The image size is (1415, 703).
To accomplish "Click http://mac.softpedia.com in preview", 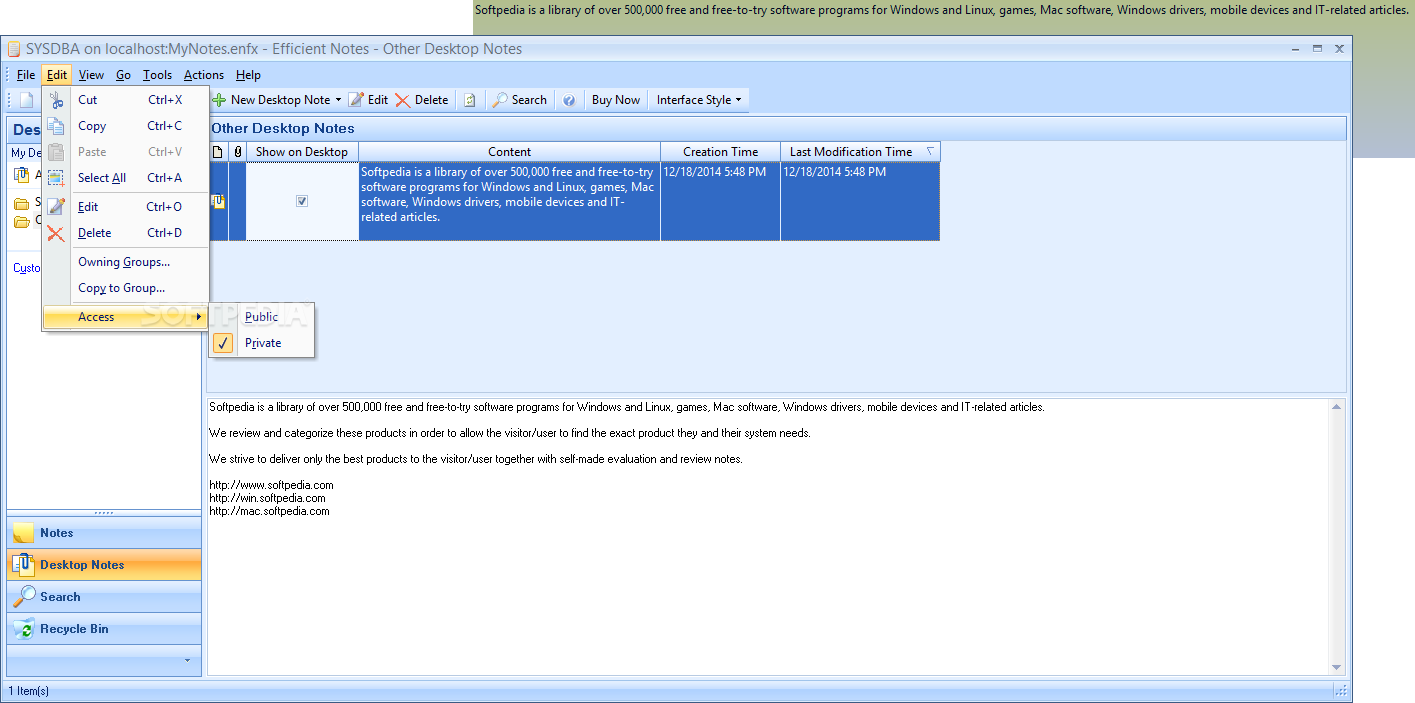I will point(269,511).
